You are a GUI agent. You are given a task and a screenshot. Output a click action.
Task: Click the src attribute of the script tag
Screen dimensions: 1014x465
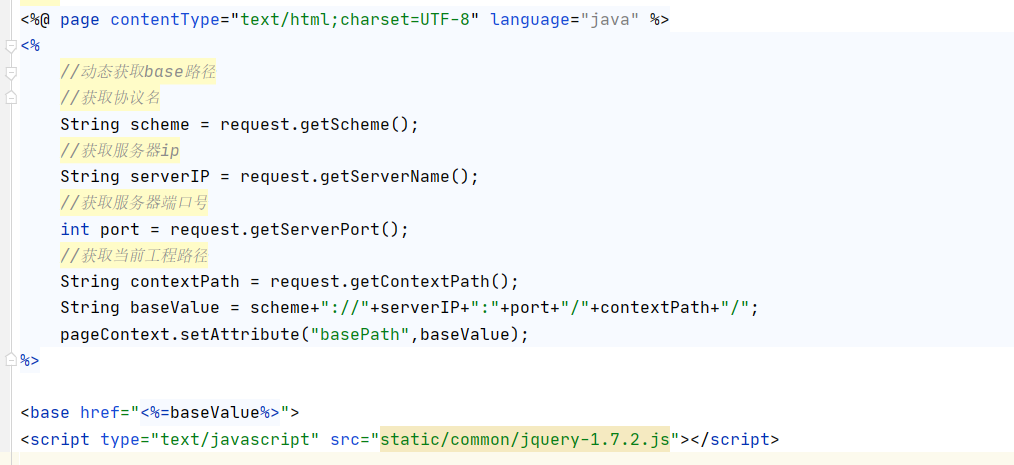click(345, 440)
